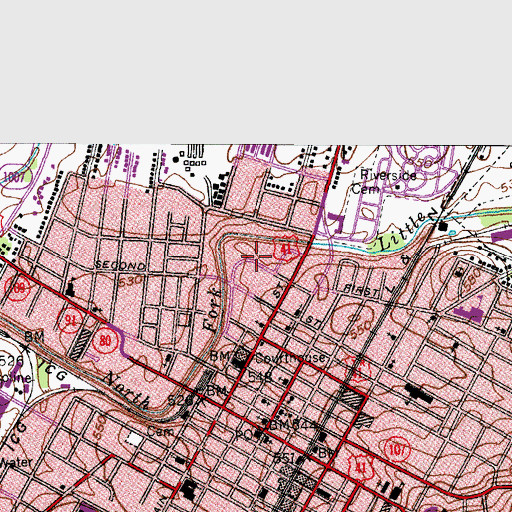The height and width of the screenshot is (512, 512).
Task: Click the "548" elevation label
Action: (x=260, y=377)
